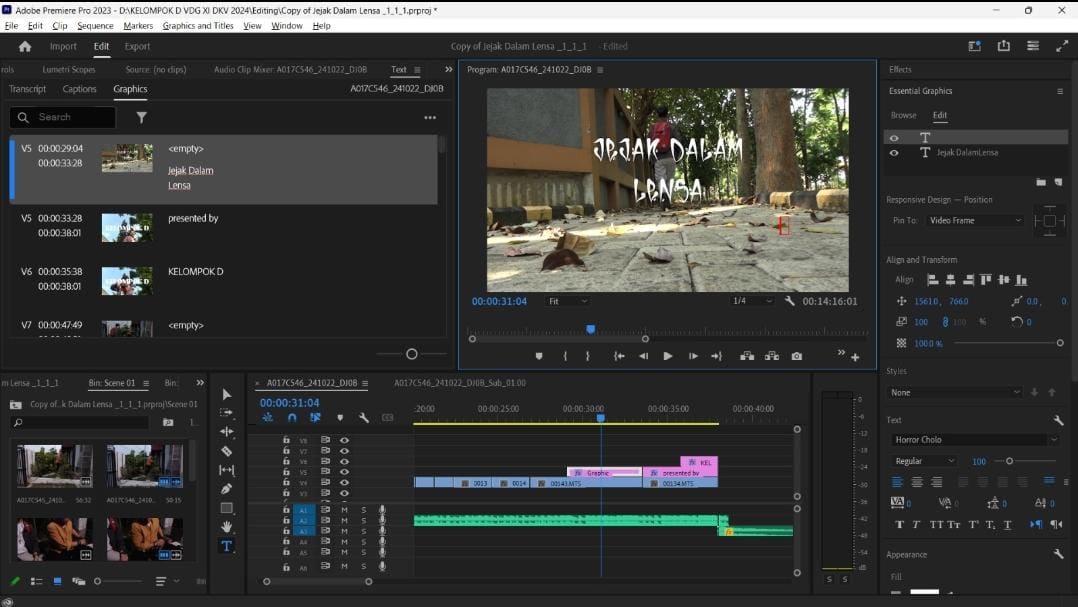Click the Jejak Dalam Lensa link in Text panel
The height and width of the screenshot is (607, 1078).
pyautogui.click(x=192, y=176)
